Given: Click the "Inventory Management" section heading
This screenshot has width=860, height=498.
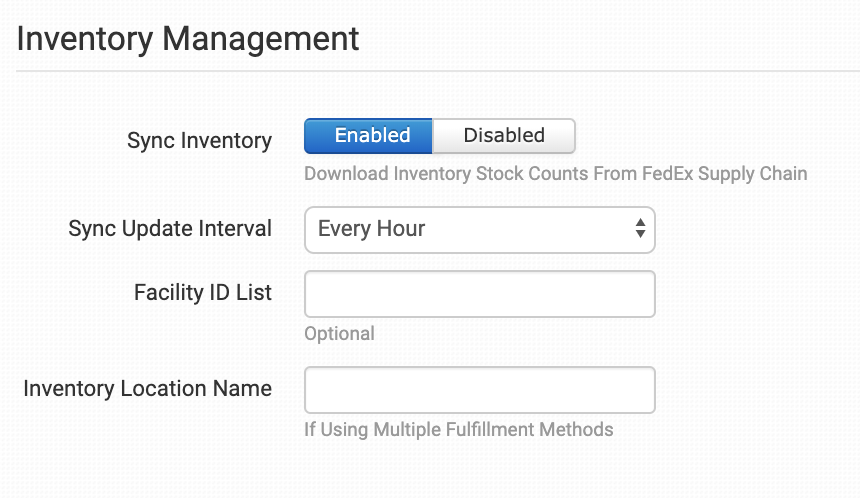Looking at the screenshot, I should [188, 39].
